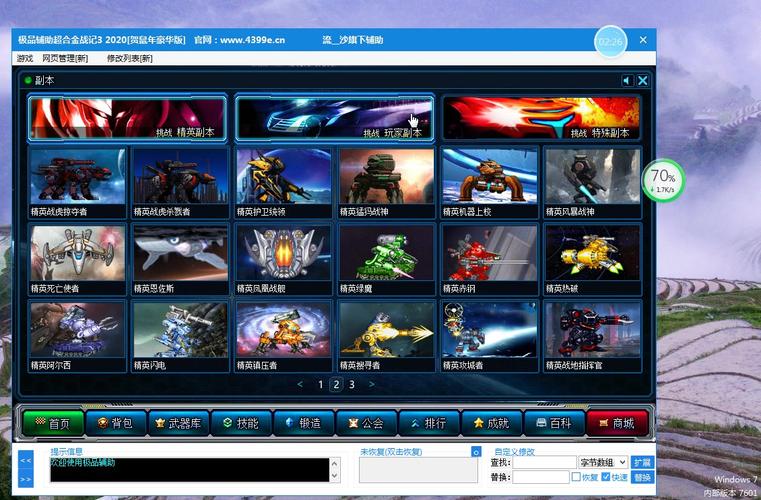
Task: Open the 成就 achievements panel
Action: [491, 423]
